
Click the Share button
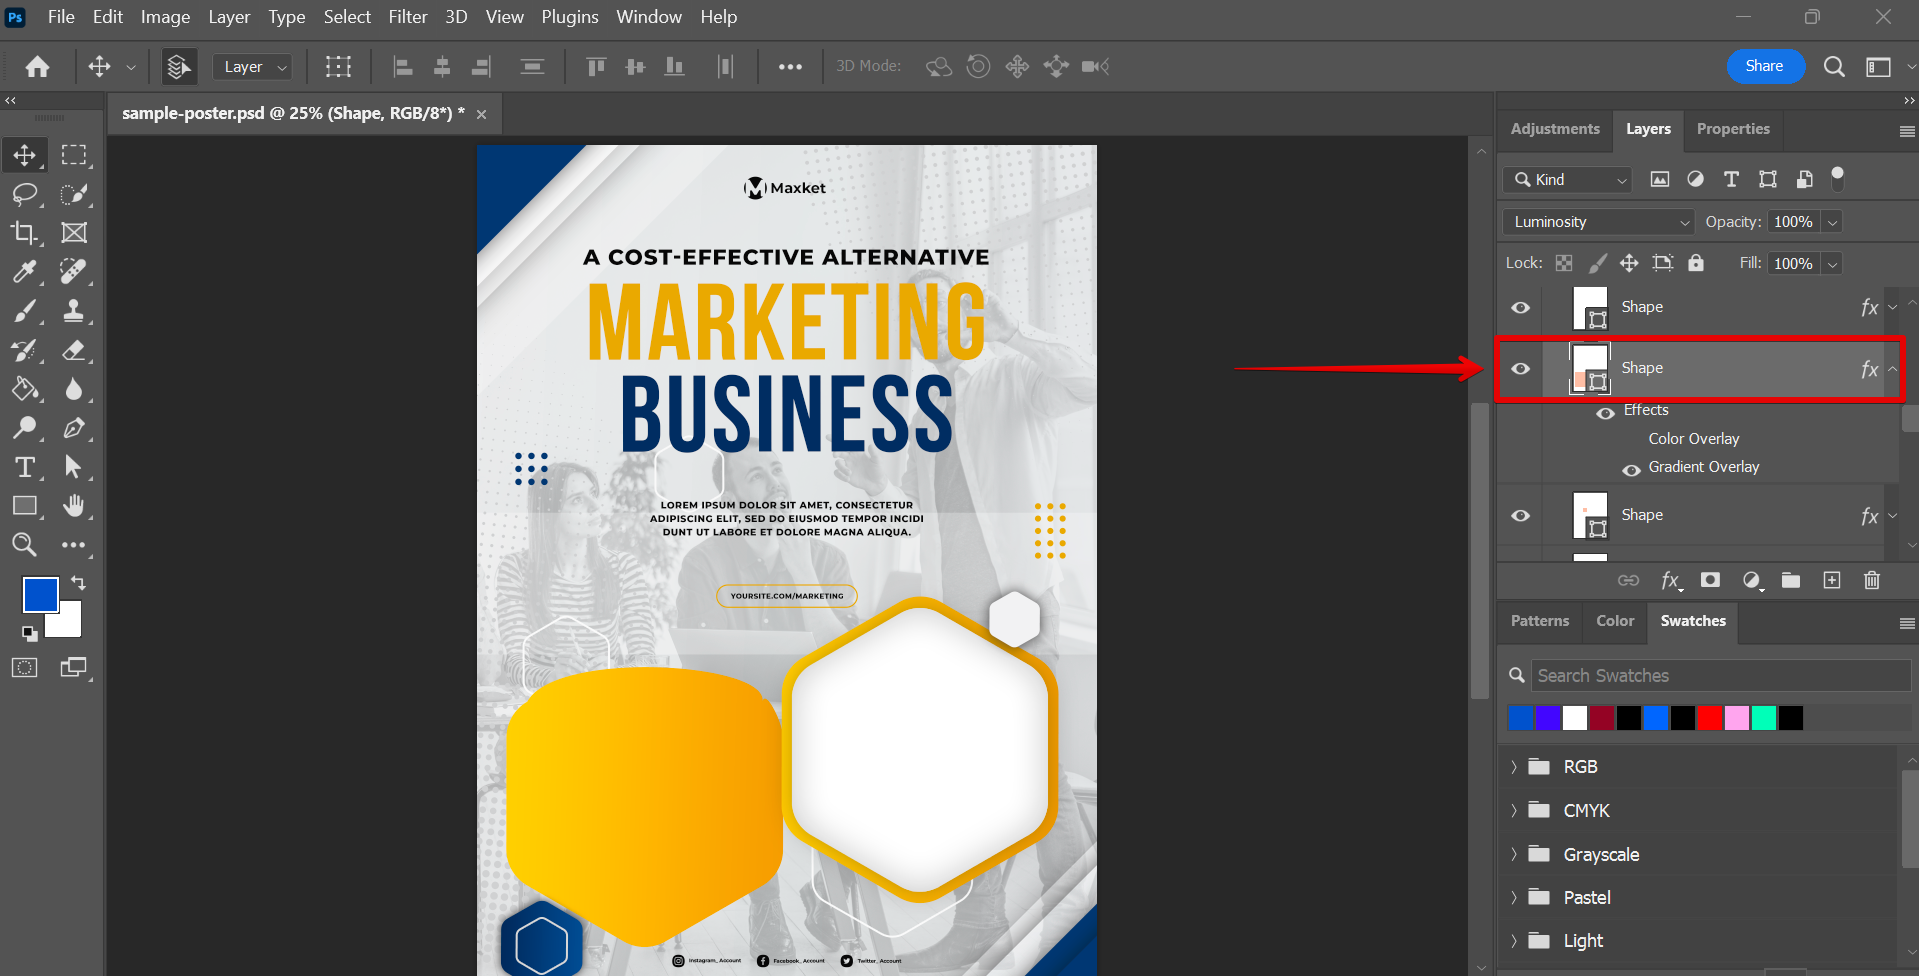(1764, 66)
